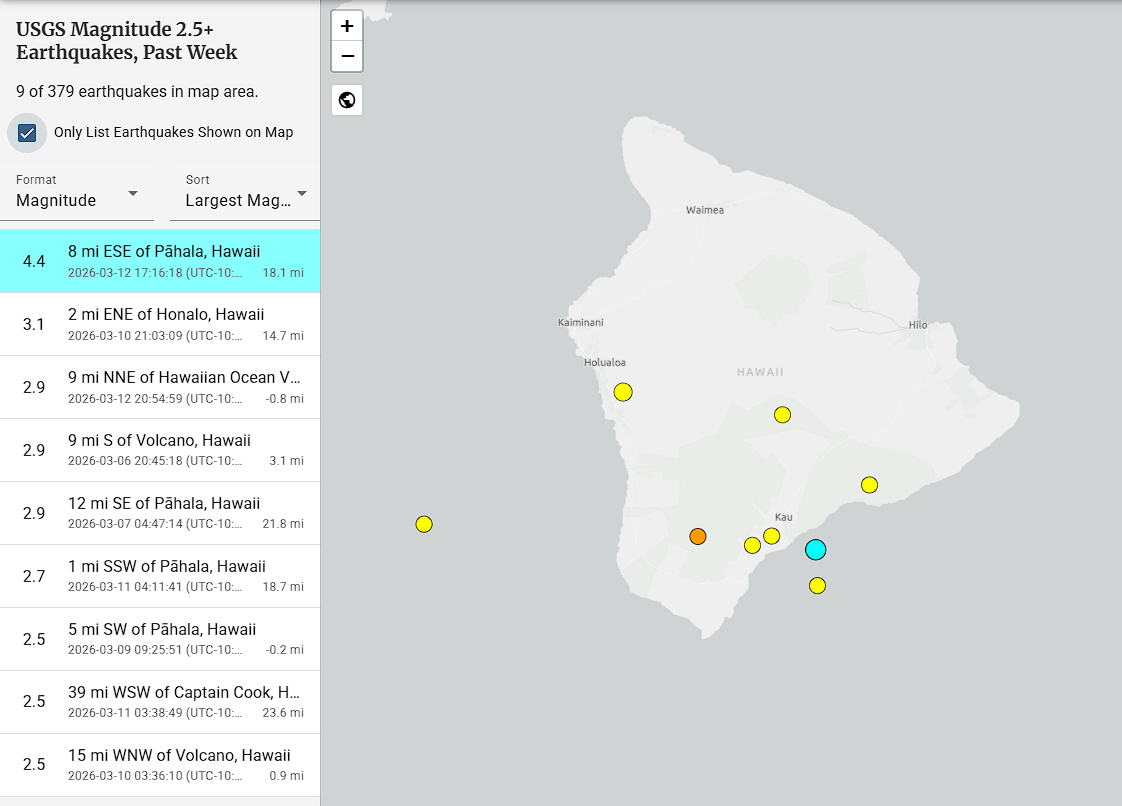The width and height of the screenshot is (1122, 806).
Task: Select the orange earthquake marker on map
Action: coord(698,536)
